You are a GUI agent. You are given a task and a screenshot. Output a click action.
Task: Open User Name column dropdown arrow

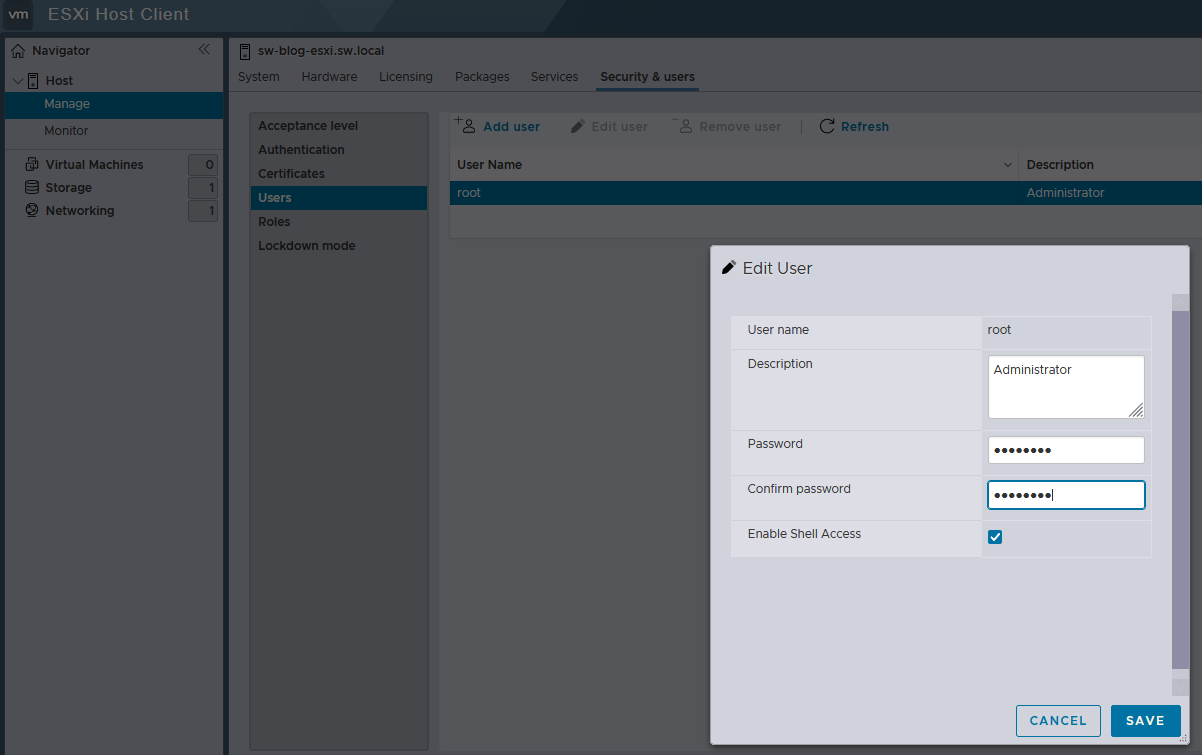click(1007, 165)
